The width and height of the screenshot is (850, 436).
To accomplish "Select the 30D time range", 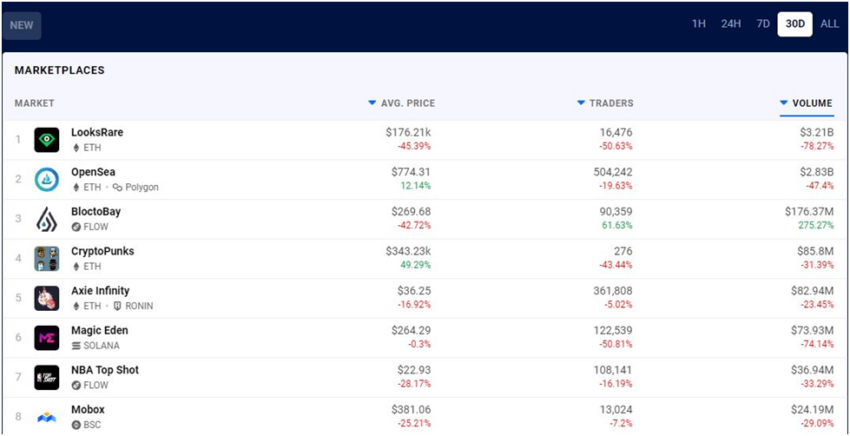I will click(x=795, y=24).
